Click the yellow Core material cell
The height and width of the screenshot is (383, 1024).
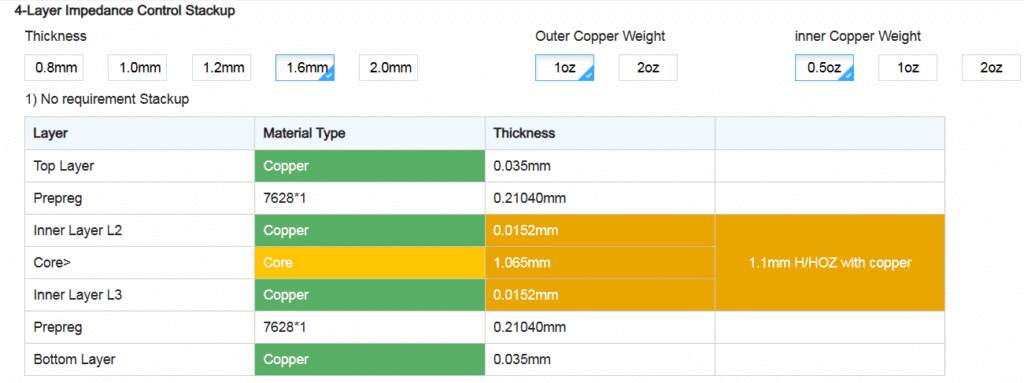tap(370, 263)
